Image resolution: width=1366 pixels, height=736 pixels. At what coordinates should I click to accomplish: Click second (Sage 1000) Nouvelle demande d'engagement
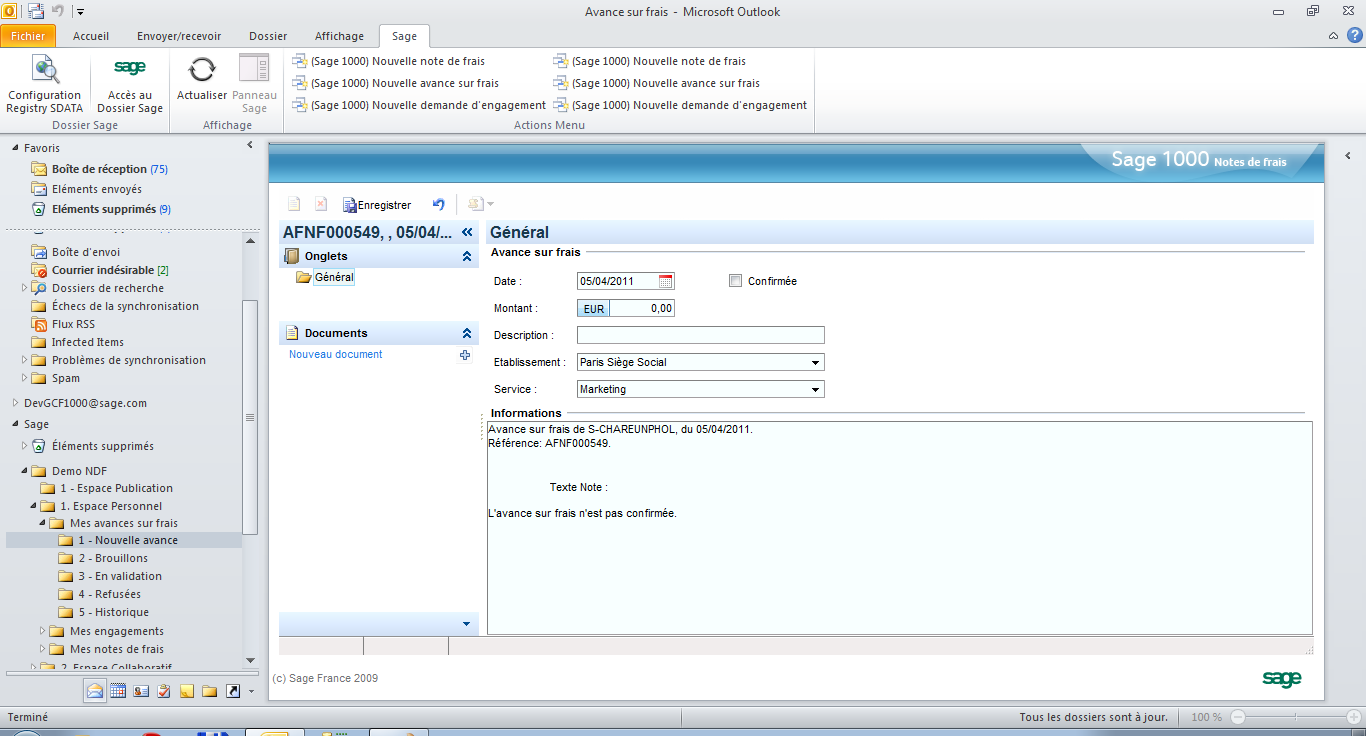click(x=681, y=105)
